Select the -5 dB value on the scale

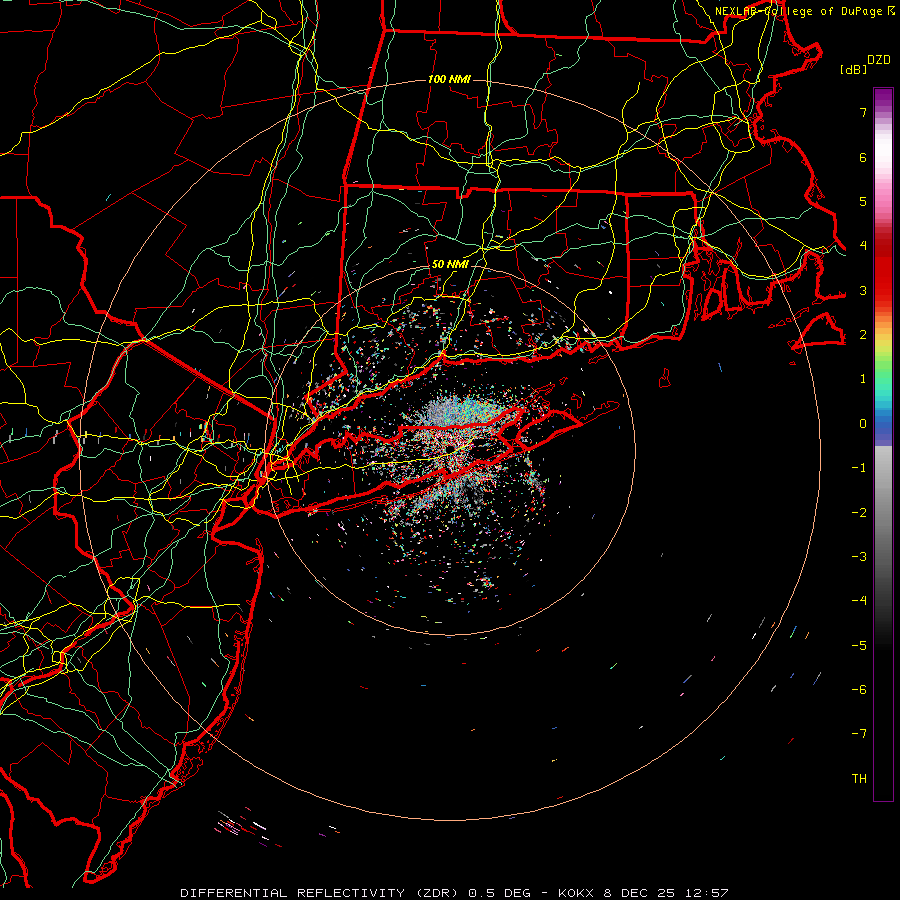pos(859,645)
